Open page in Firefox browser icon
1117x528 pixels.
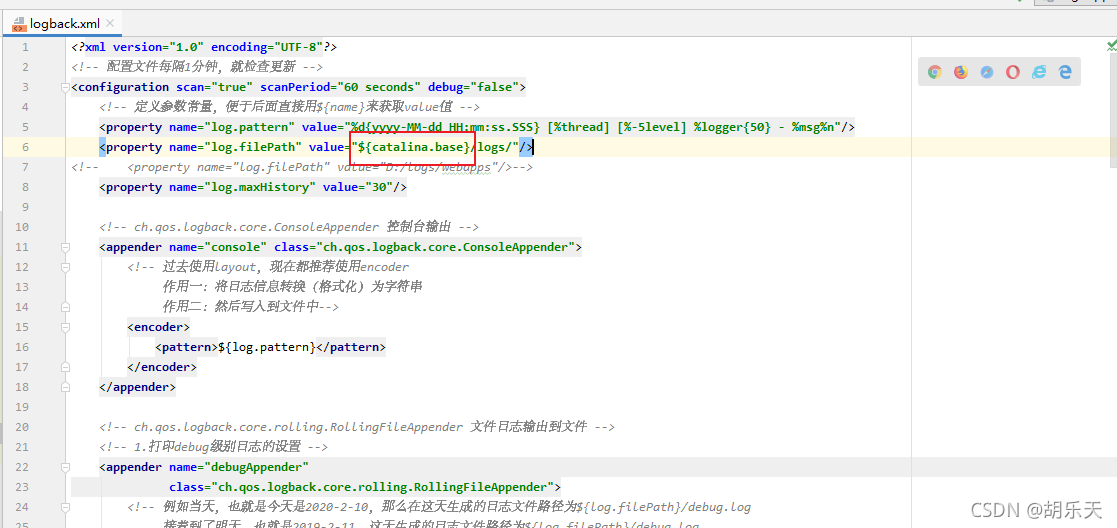pos(961,72)
